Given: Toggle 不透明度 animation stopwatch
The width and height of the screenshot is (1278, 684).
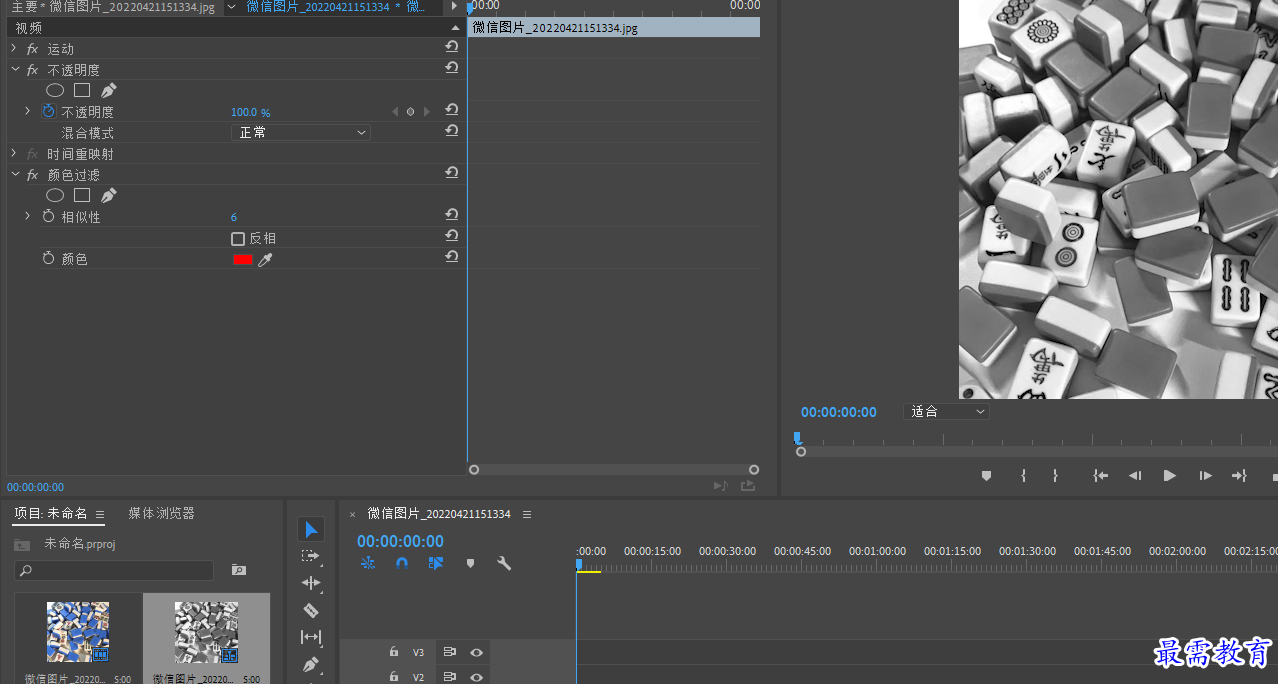Looking at the screenshot, I should pyautogui.click(x=48, y=112).
